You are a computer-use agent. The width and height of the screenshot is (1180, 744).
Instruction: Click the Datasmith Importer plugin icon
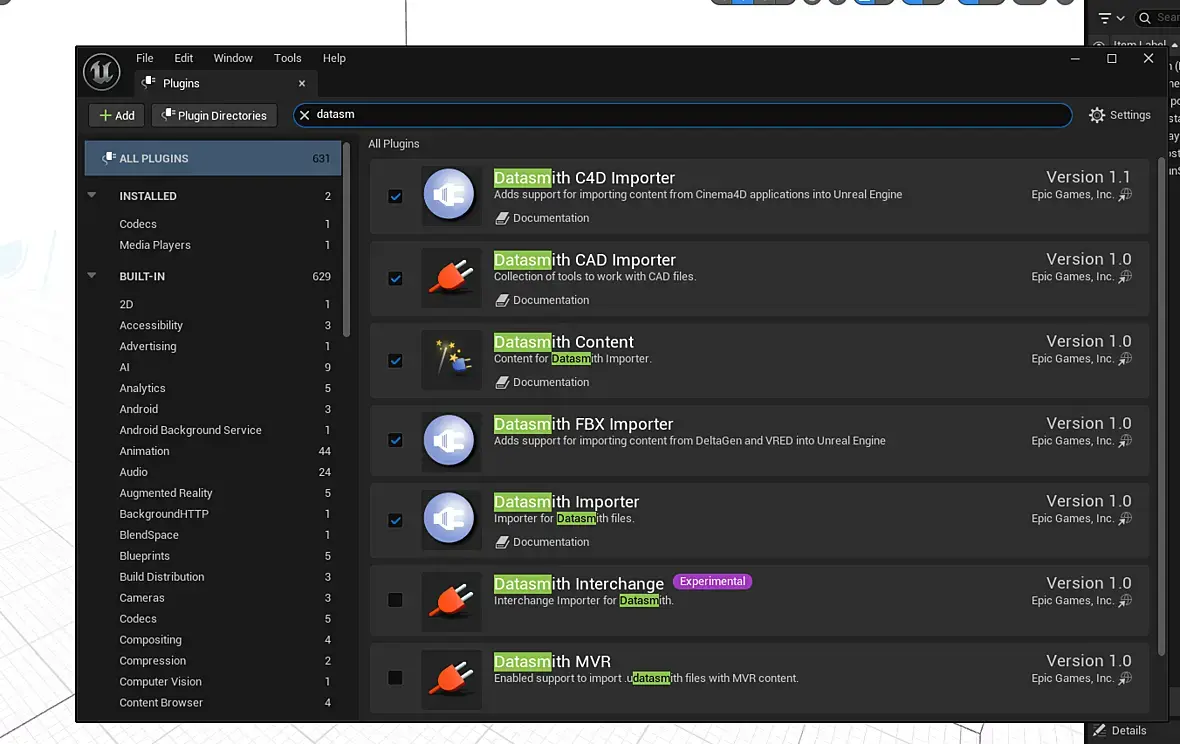tap(450, 518)
